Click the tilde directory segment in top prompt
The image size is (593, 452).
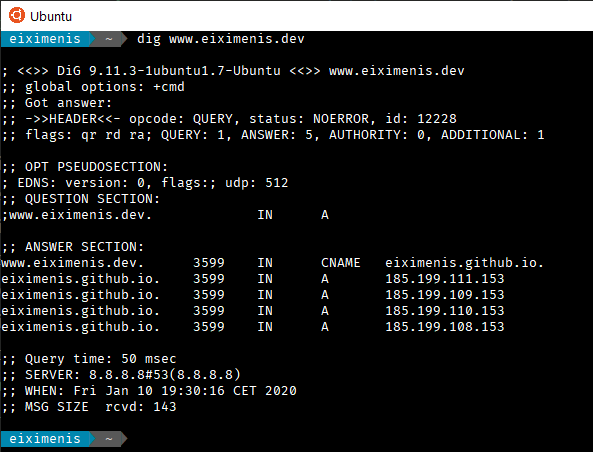(109, 39)
